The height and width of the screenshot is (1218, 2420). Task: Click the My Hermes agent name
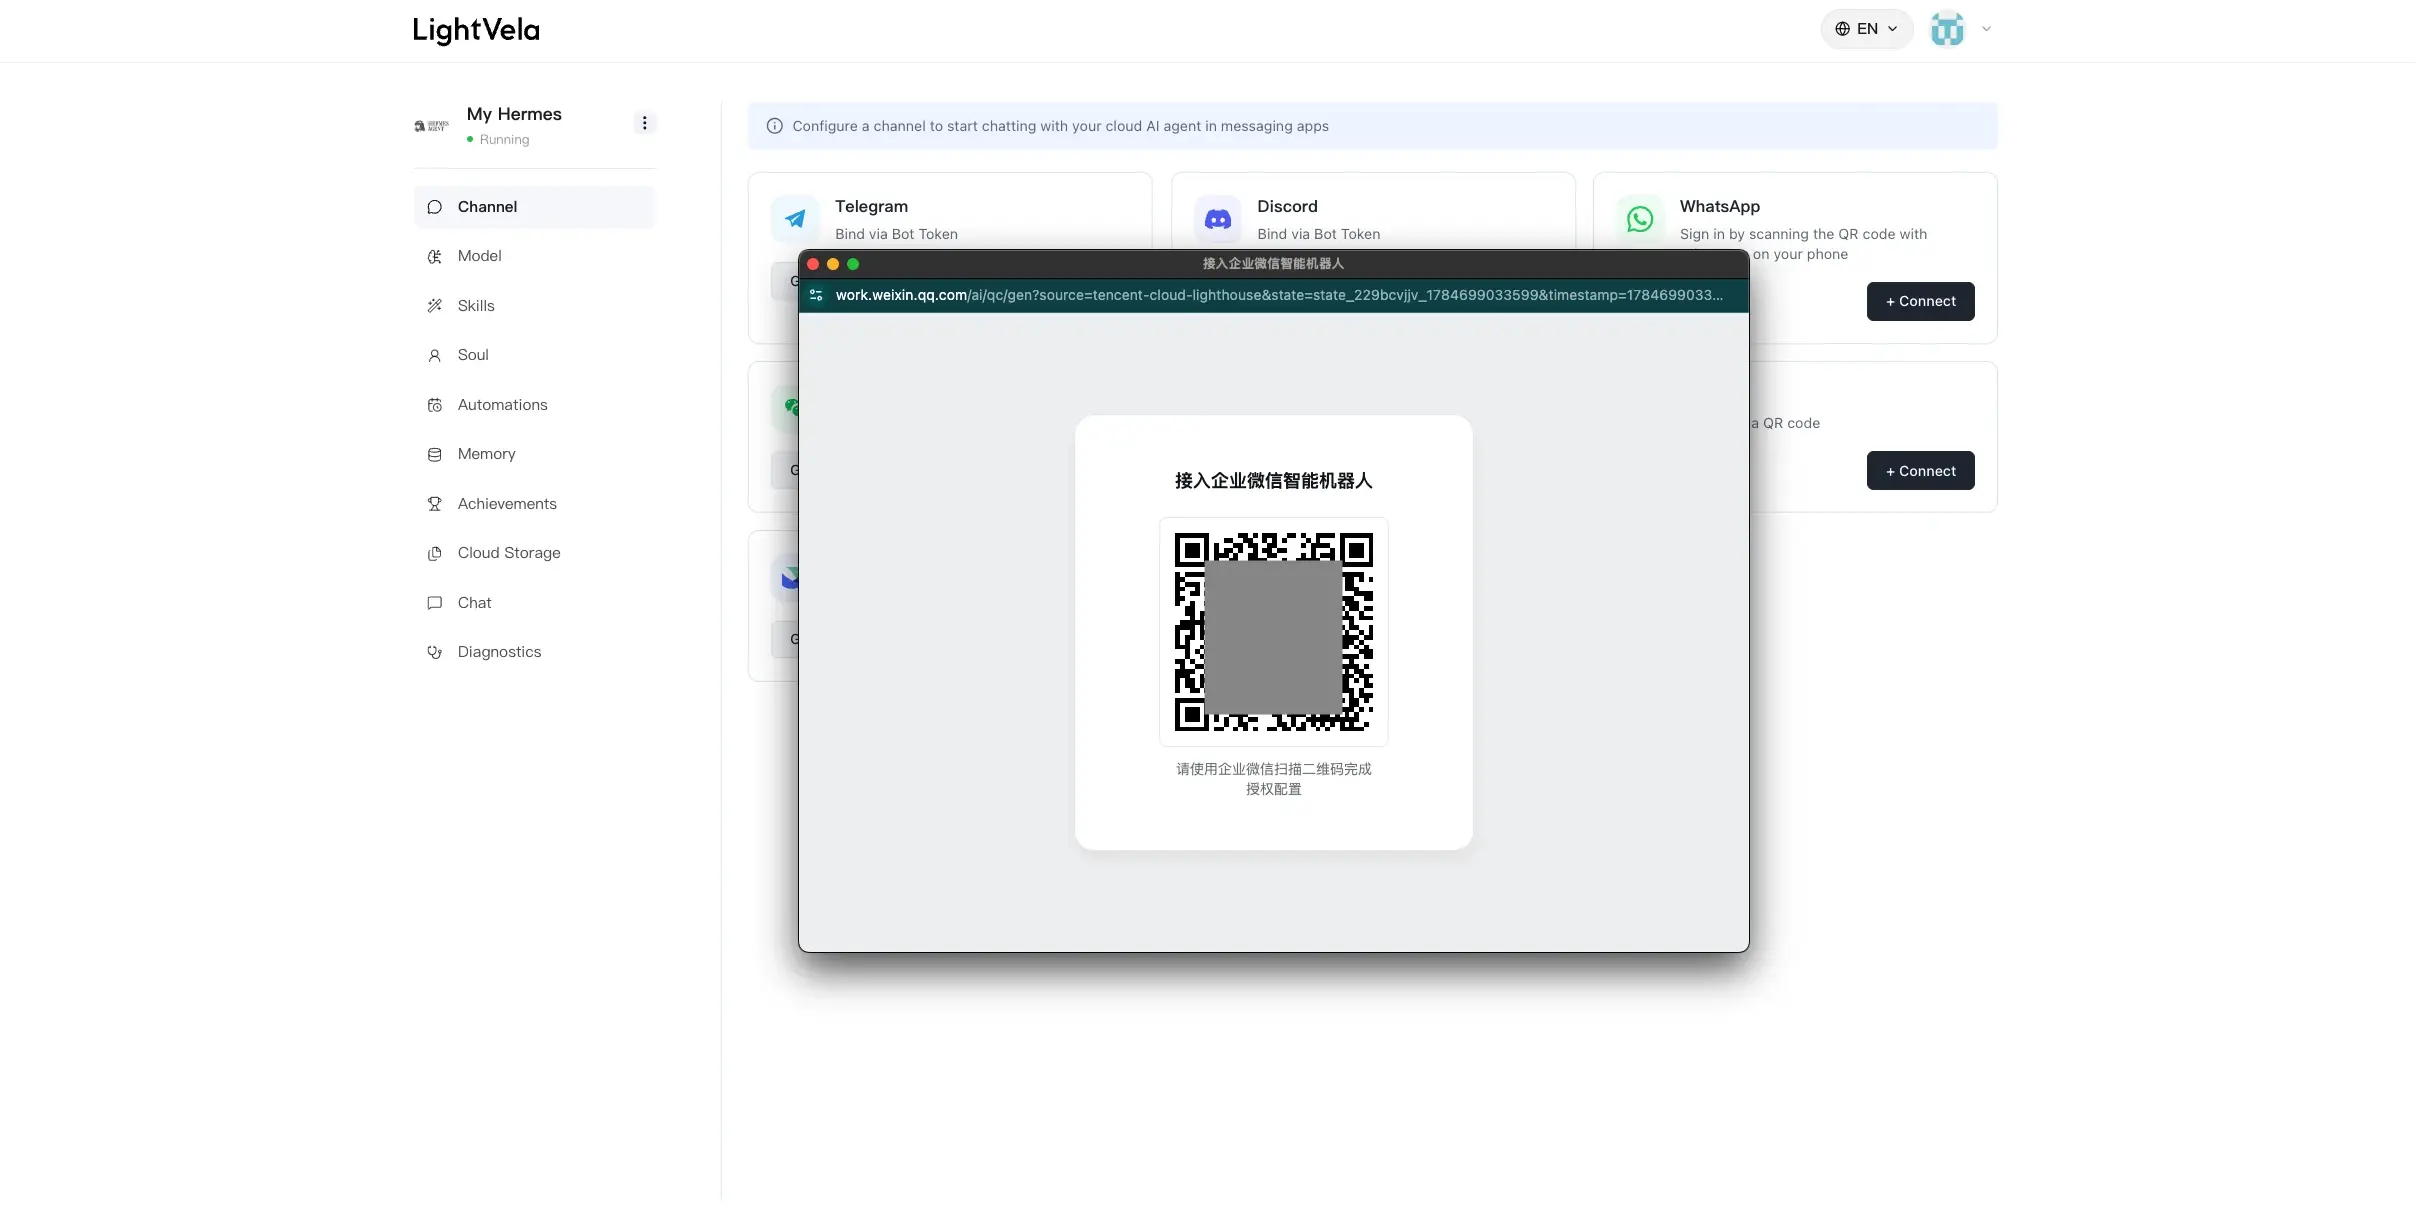514,114
